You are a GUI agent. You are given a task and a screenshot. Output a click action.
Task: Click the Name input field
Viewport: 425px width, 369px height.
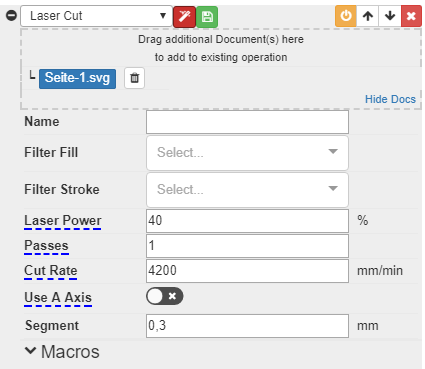247,122
